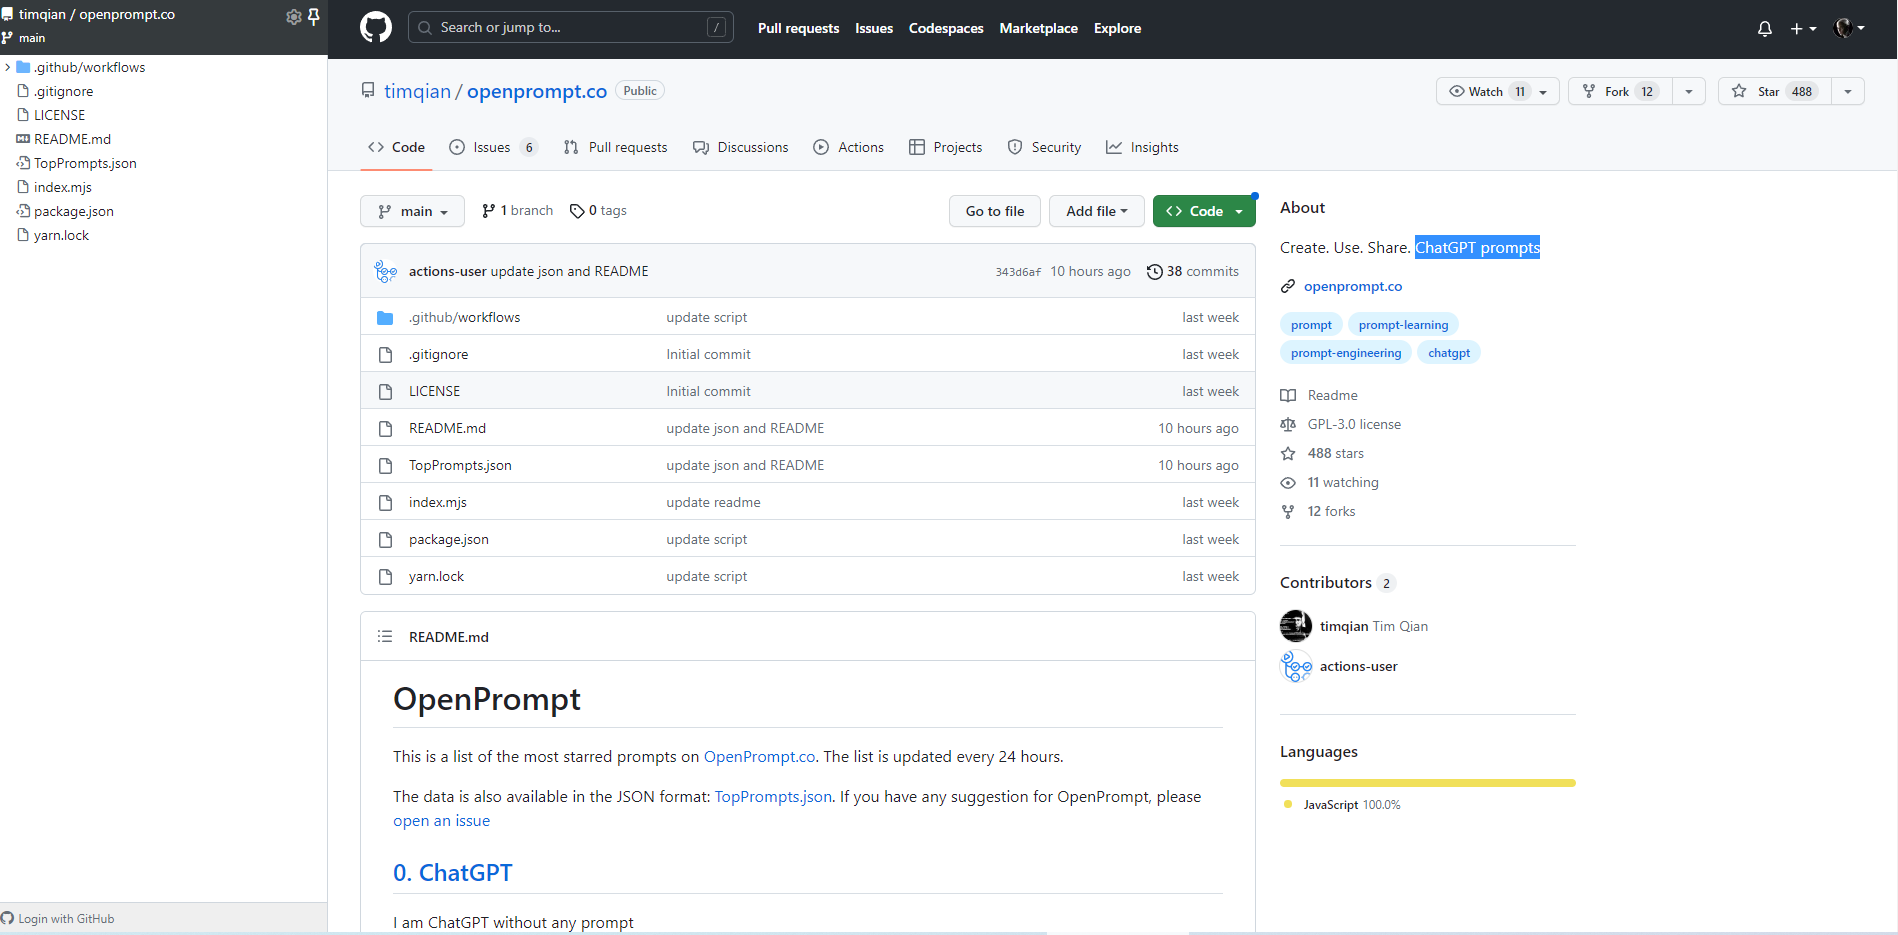This screenshot has width=1898, height=935.
Task: Open TopPrompts.json in the file list
Action: click(x=460, y=465)
